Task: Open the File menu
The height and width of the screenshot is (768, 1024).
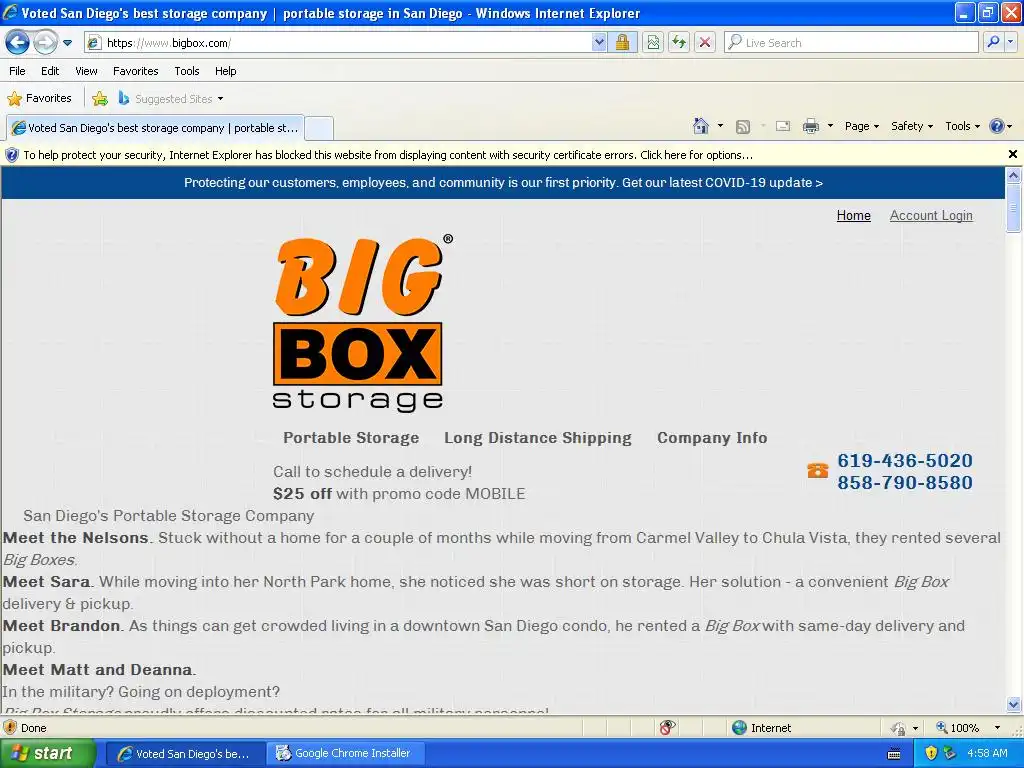Action: [18, 71]
